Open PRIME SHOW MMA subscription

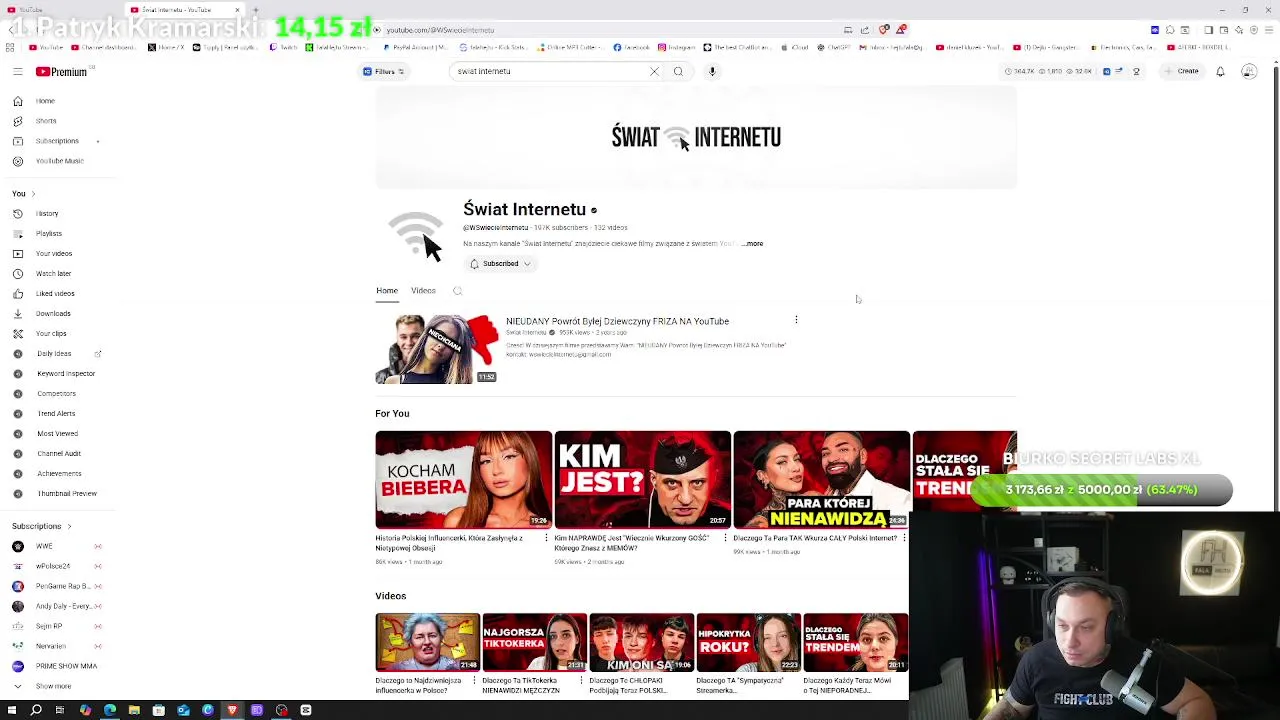pos(66,666)
